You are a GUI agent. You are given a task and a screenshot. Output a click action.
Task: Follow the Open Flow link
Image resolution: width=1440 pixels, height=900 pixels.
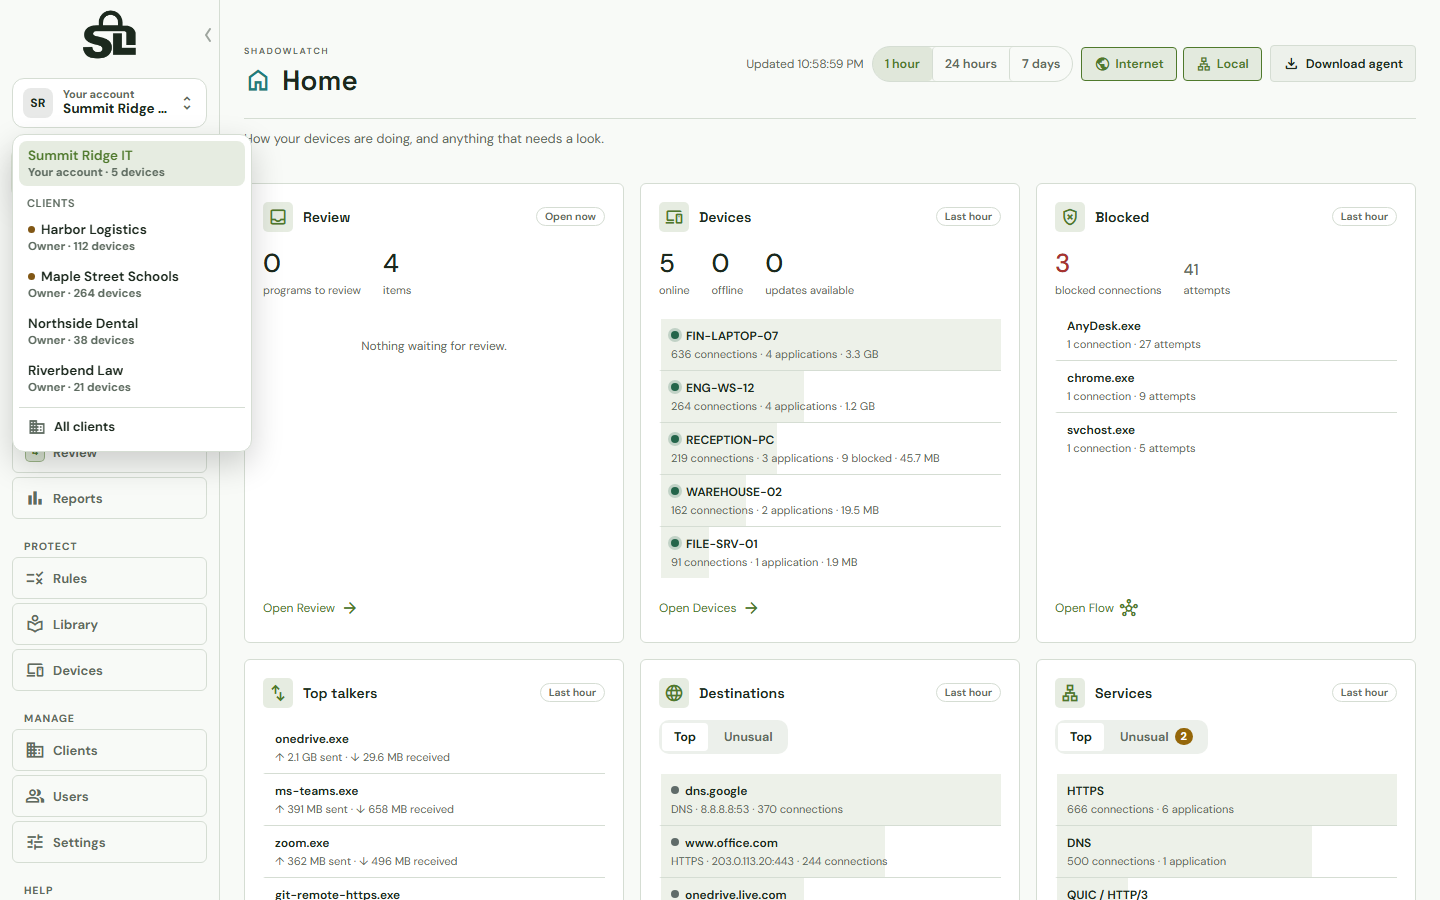[1097, 608]
